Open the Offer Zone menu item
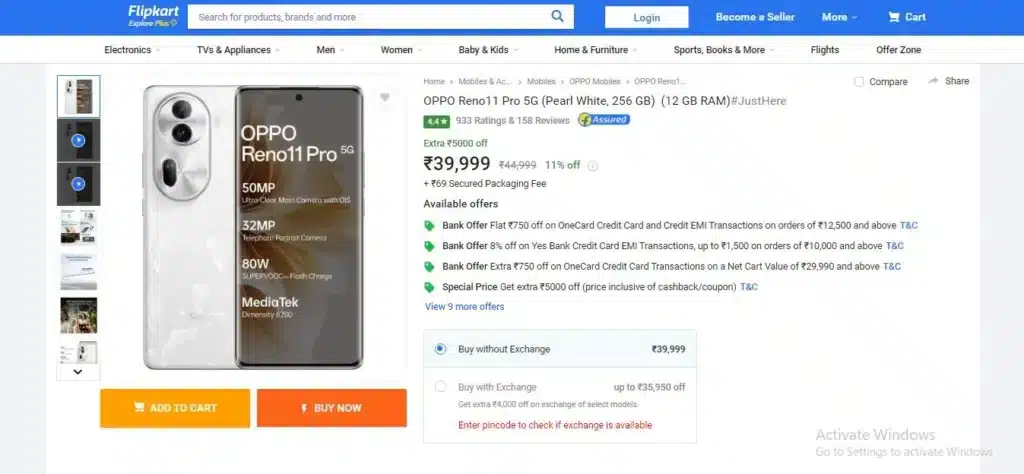This screenshot has height=474, width=1024. tap(898, 50)
